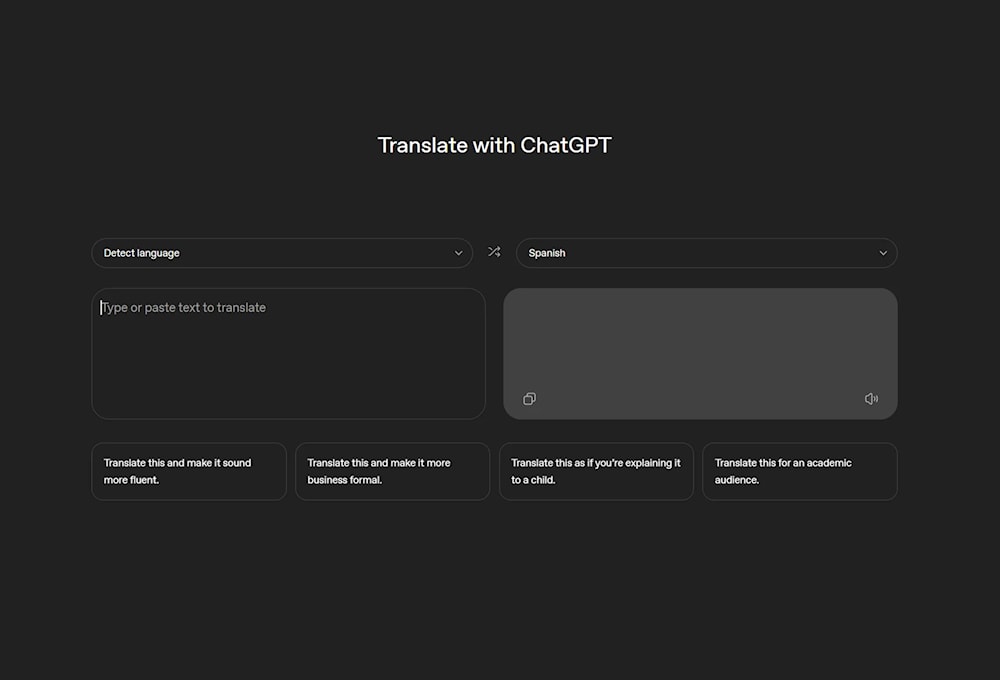Focus the text to translate input box

[288, 353]
